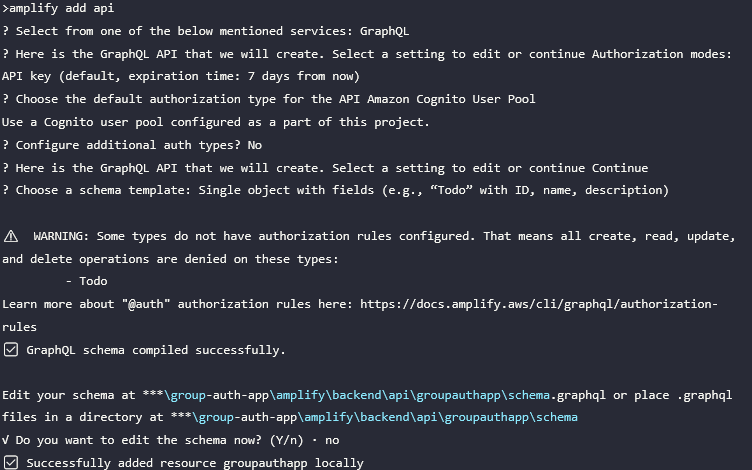Click the 'No' answer for additional auth types
The image size is (752, 470).
click(255, 145)
